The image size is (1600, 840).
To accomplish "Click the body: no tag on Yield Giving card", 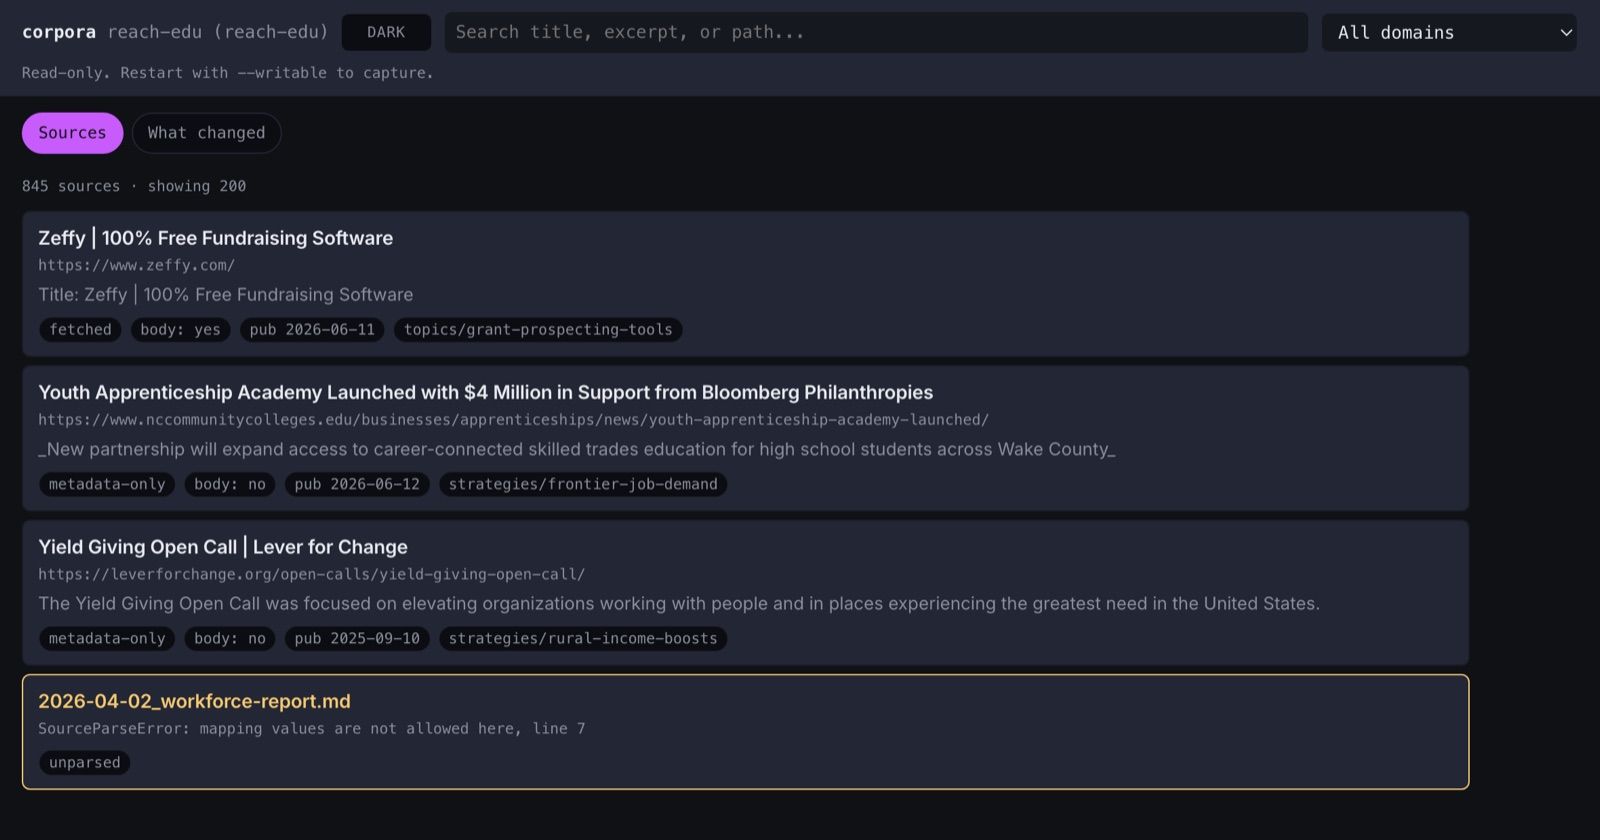I will [x=230, y=639].
